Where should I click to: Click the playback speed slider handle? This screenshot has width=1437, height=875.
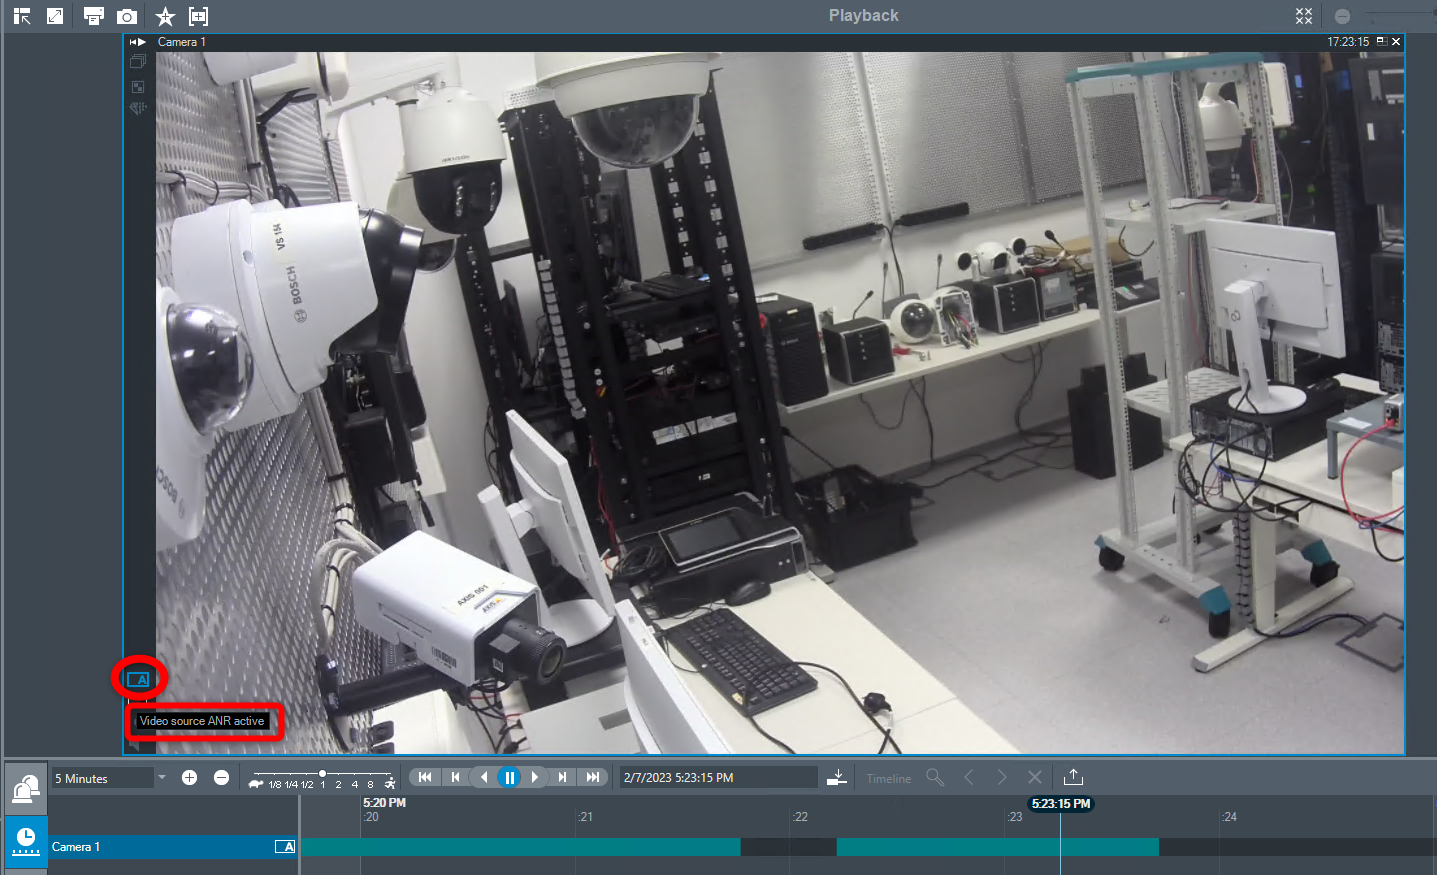tap(322, 774)
